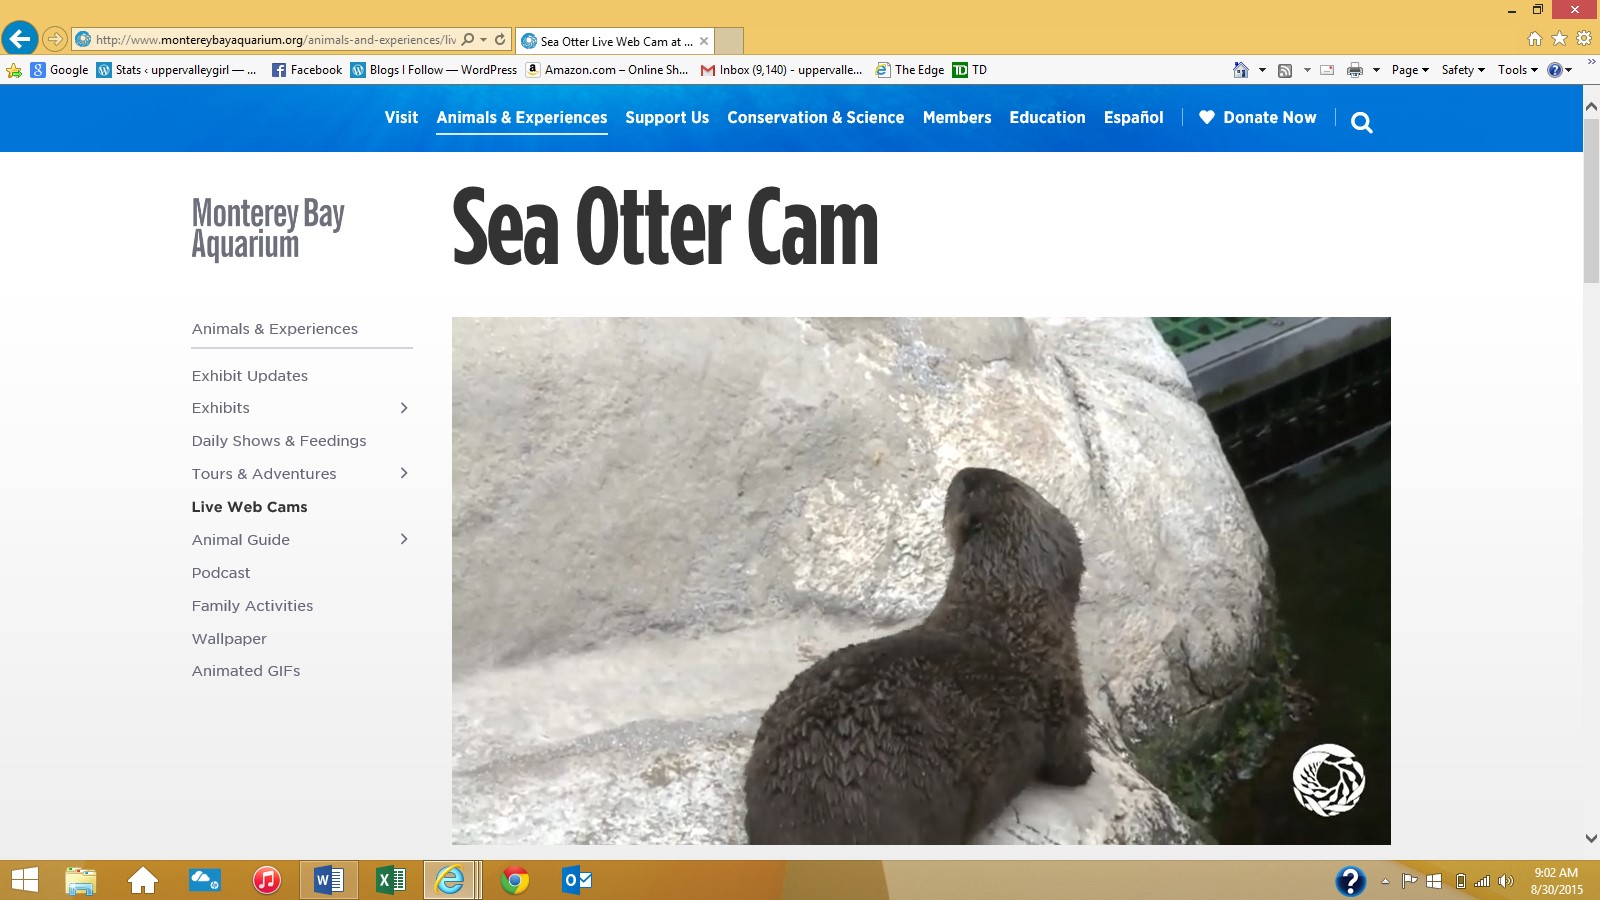
Task: Open the IE settings gear icon
Action: (x=1584, y=39)
